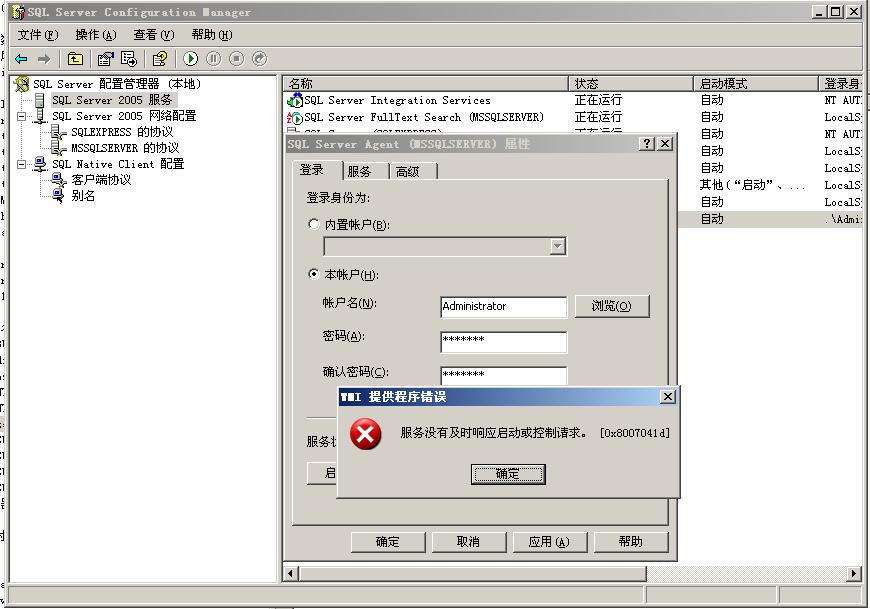Click the 别名 tree icon
The width and height of the screenshot is (870, 609).
click(58, 196)
